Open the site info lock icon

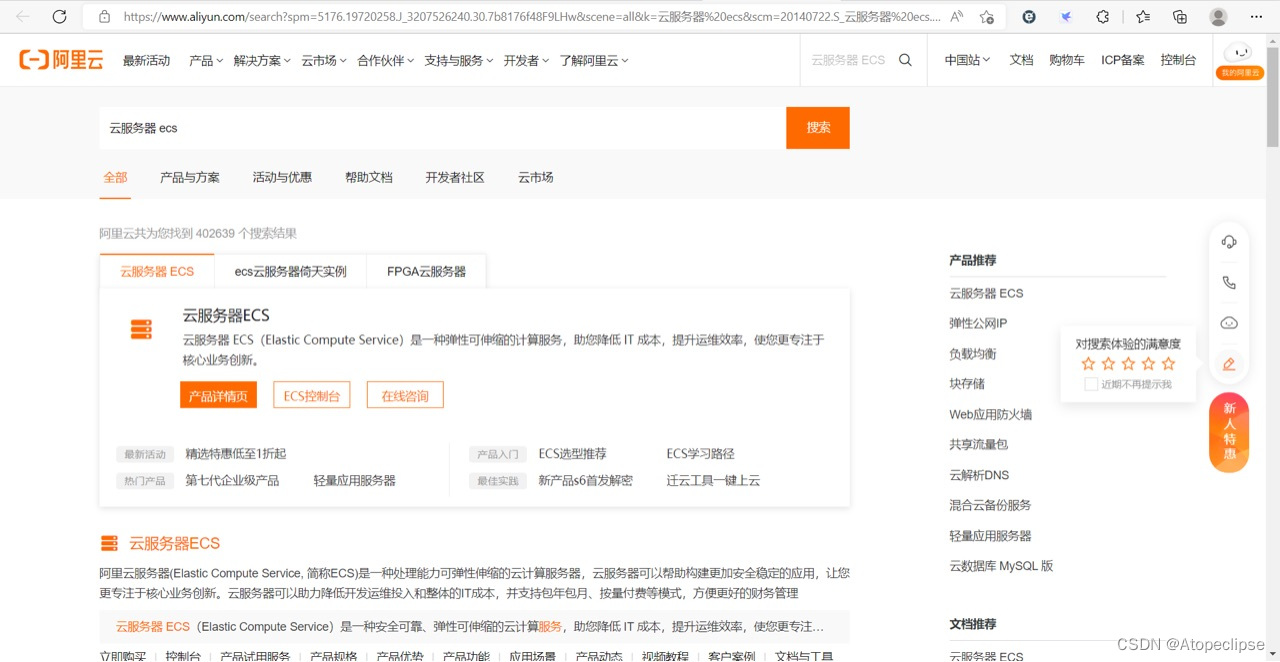pyautogui.click(x=104, y=17)
